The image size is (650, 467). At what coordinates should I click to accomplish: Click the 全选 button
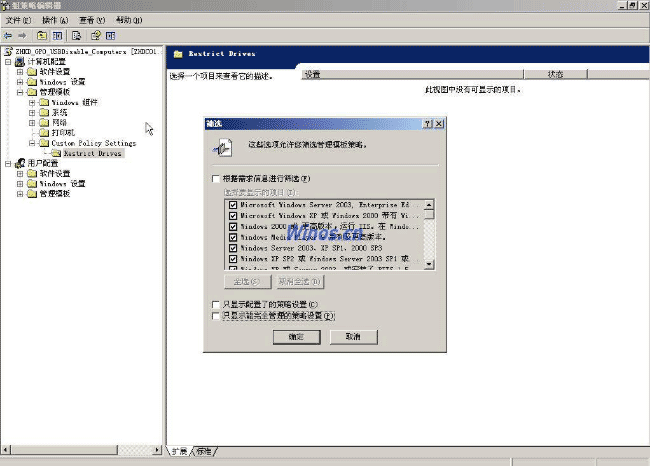pyautogui.click(x=247, y=282)
